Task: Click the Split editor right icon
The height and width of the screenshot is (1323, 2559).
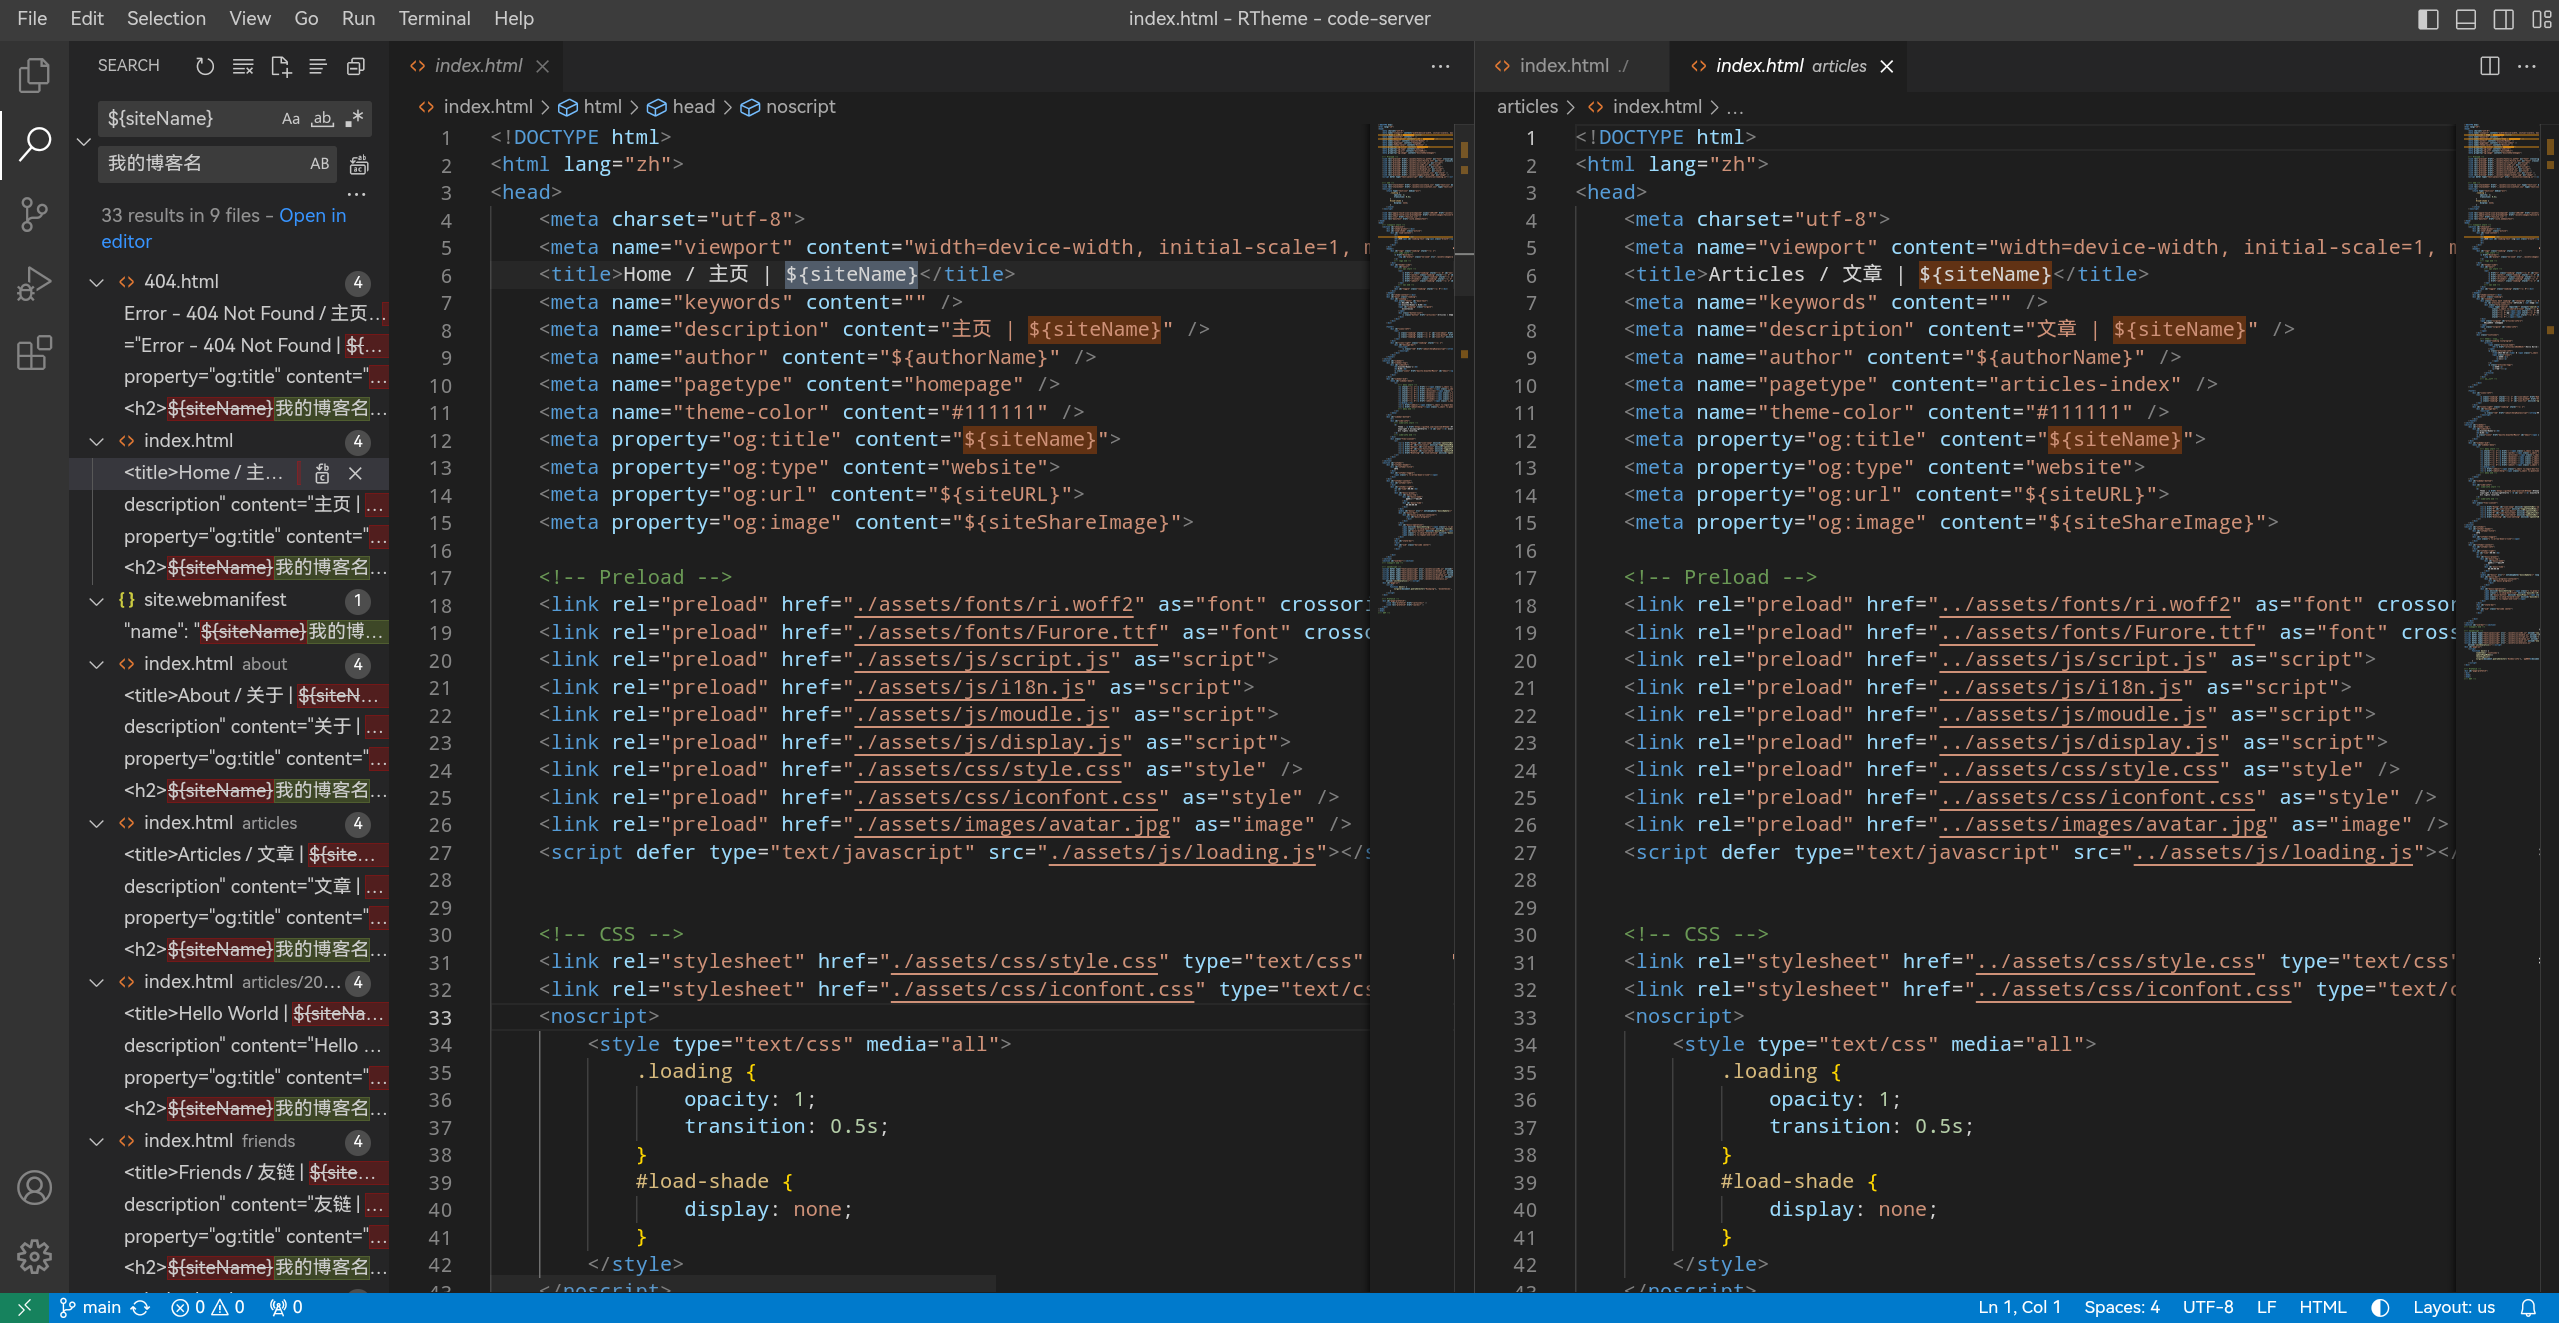Action: 2490,64
